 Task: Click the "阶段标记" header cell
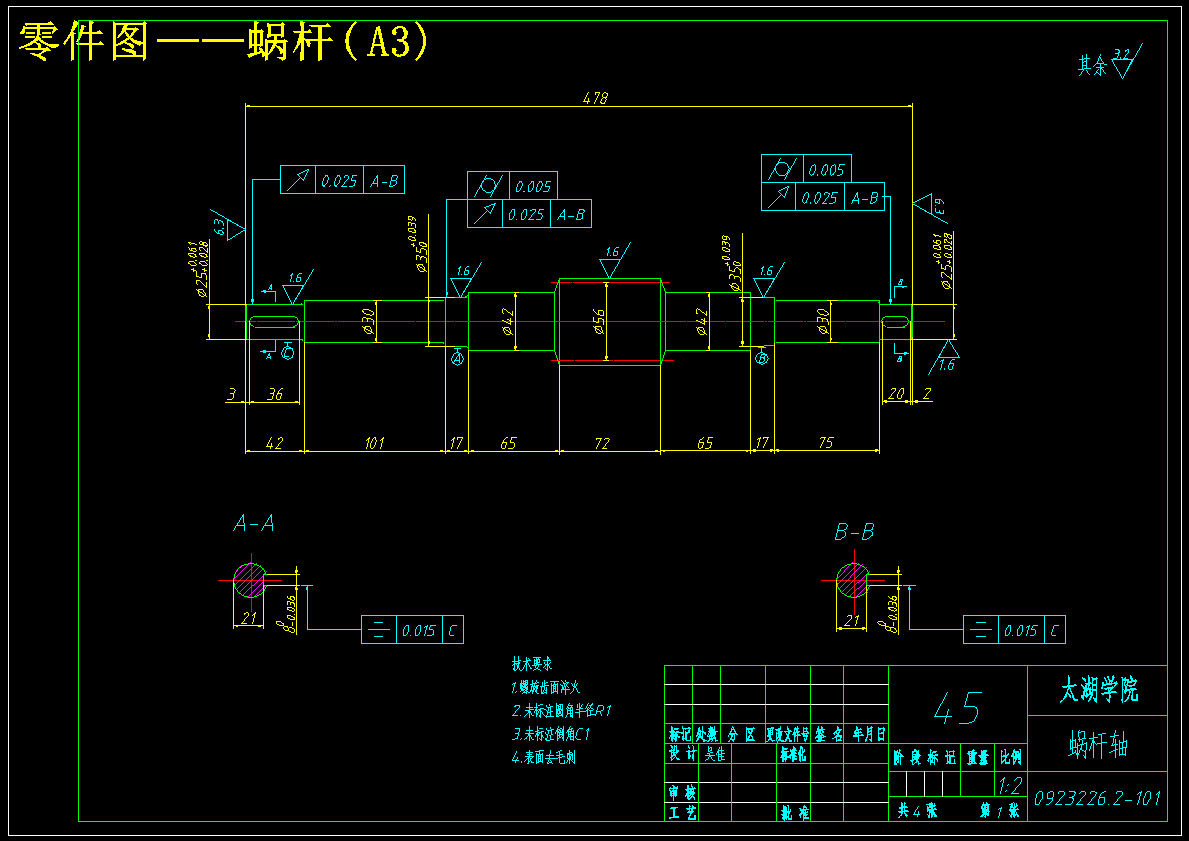pos(924,757)
